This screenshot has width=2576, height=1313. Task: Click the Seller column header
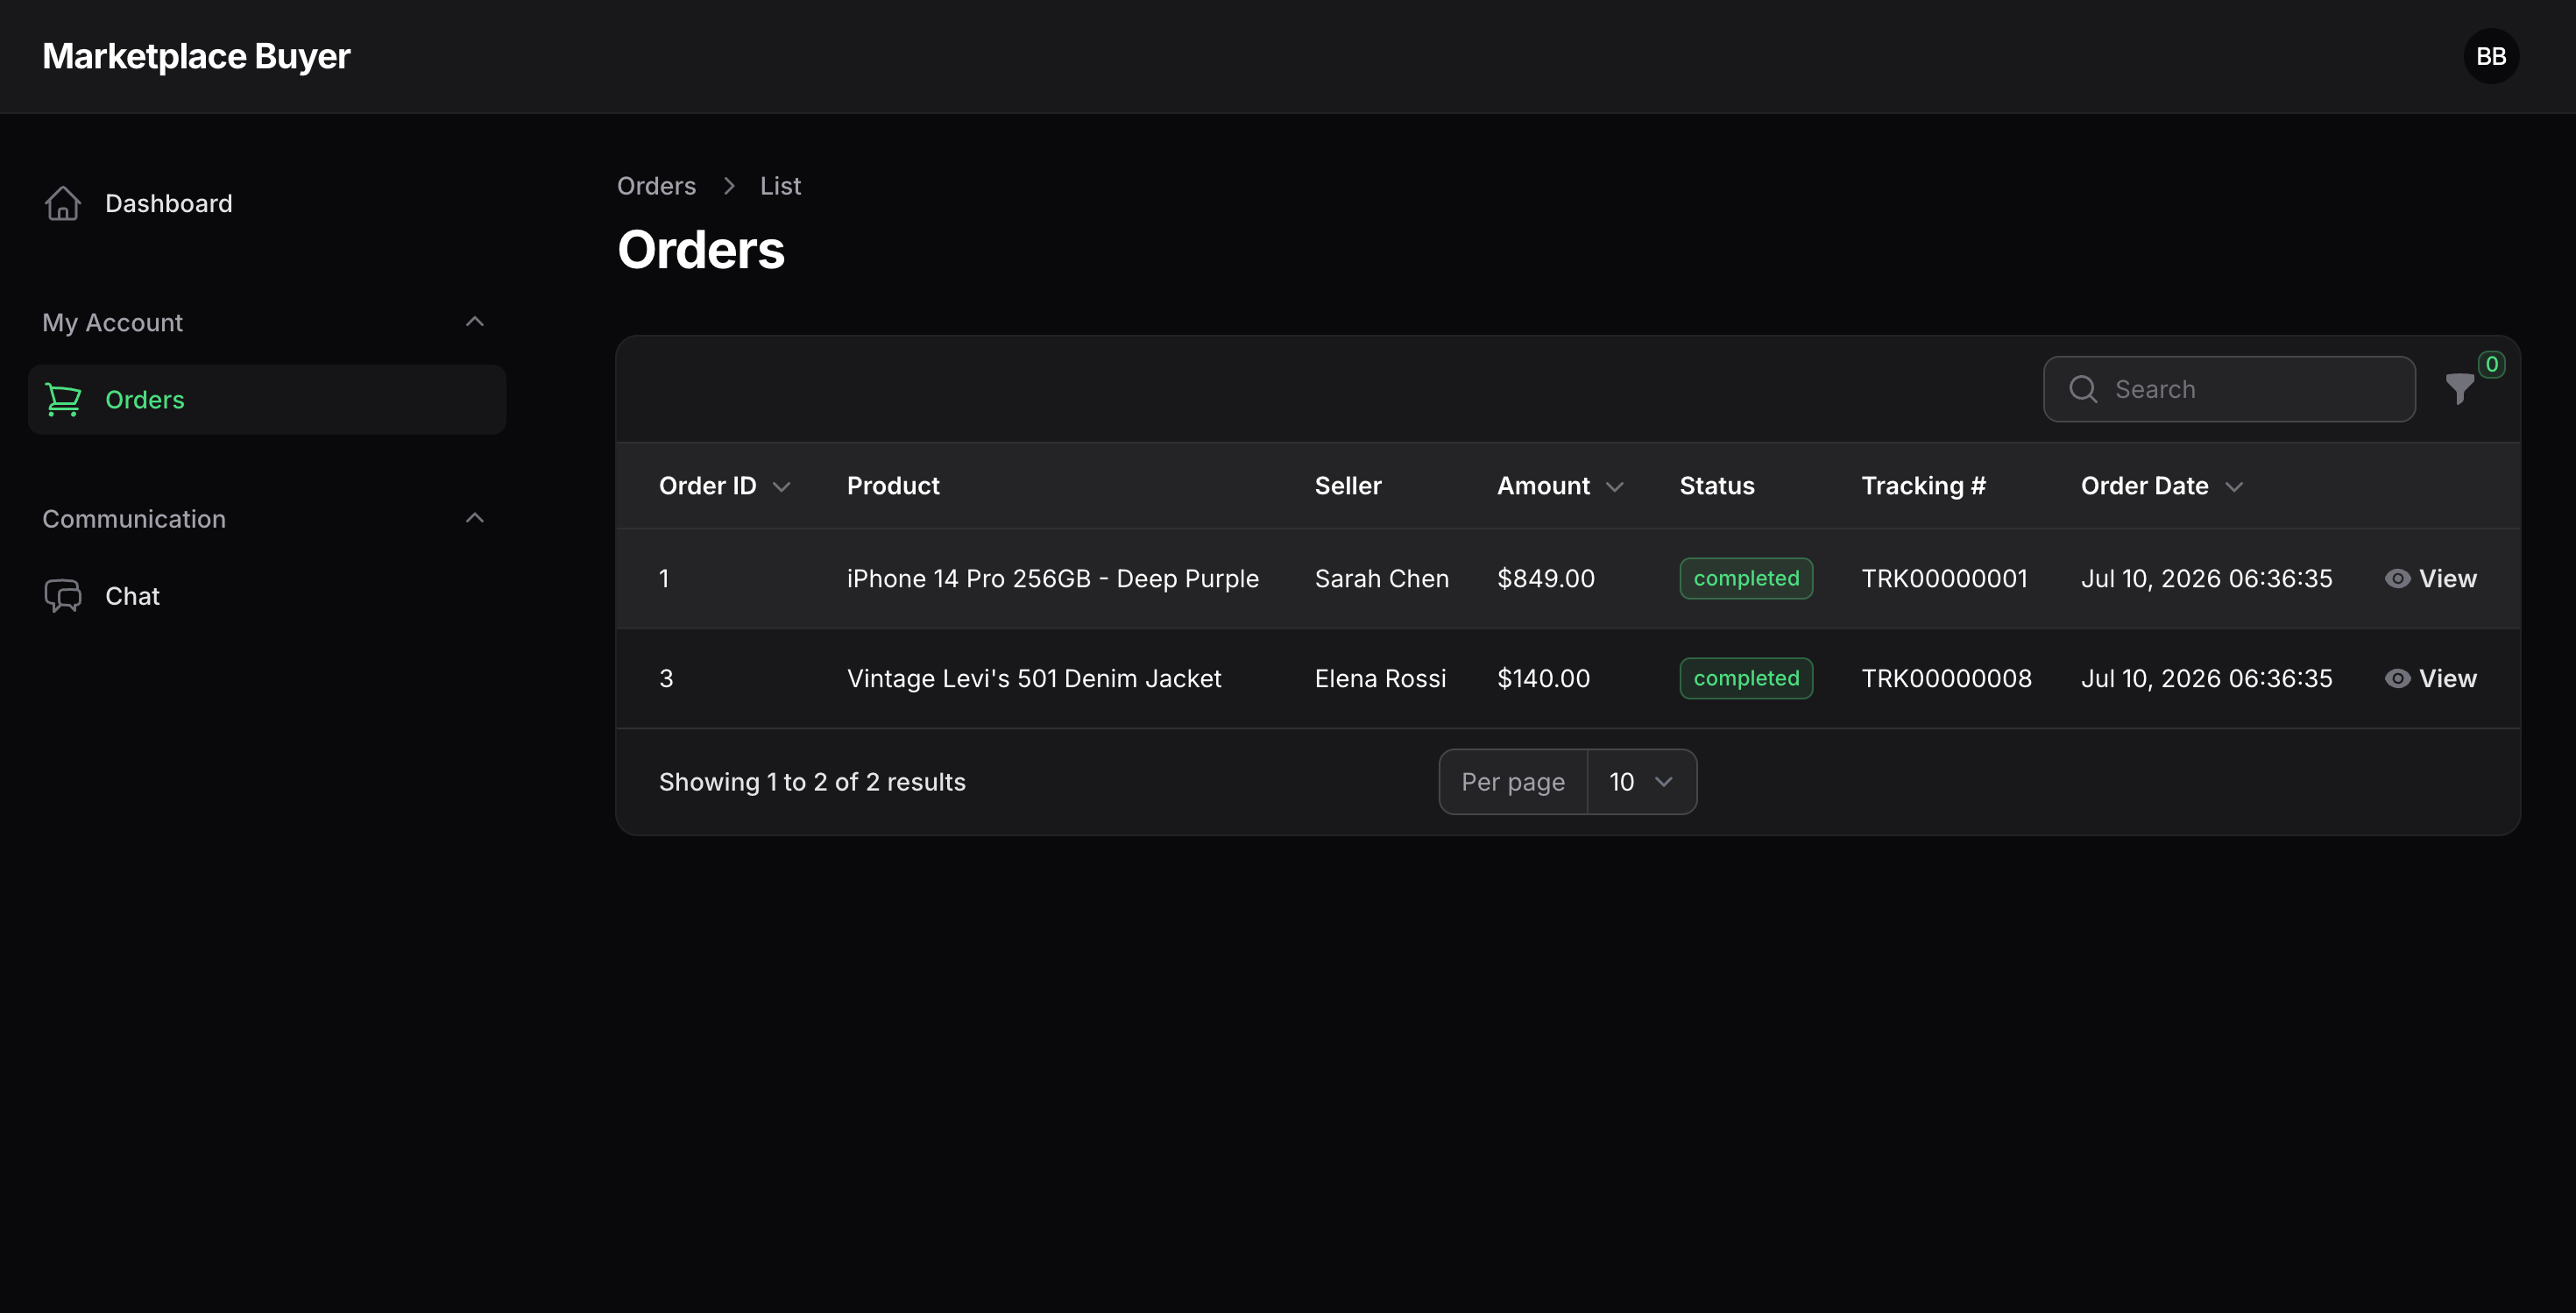pyautogui.click(x=1347, y=486)
